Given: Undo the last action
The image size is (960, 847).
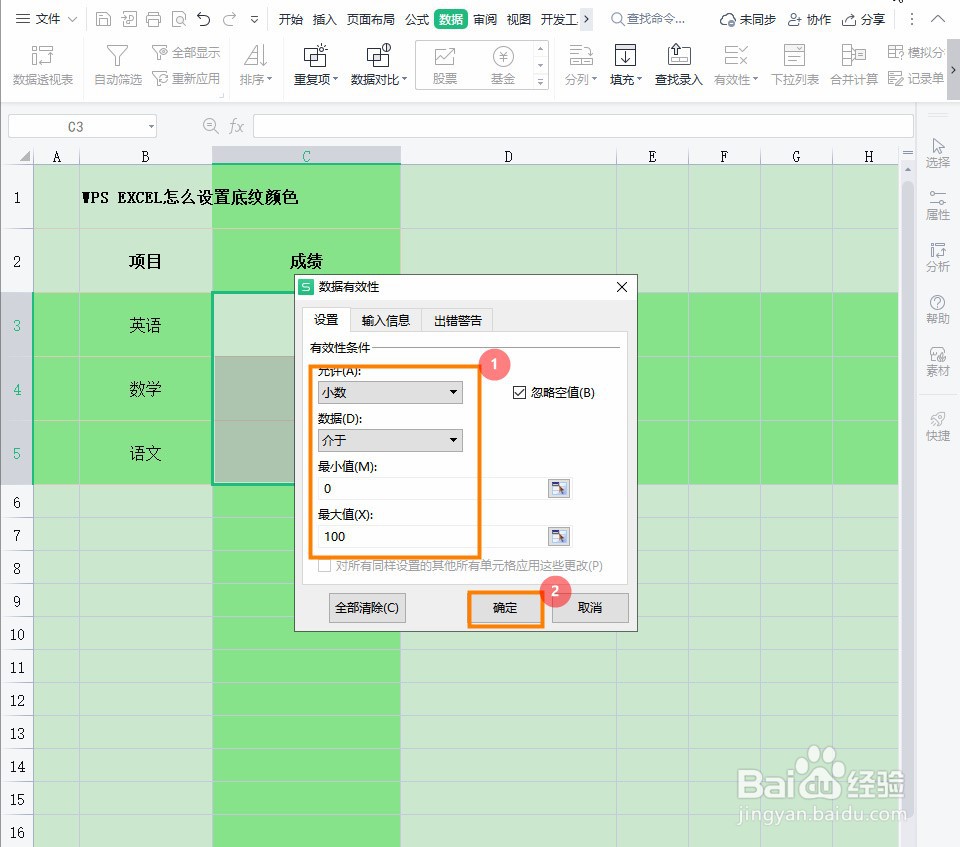Looking at the screenshot, I should [x=204, y=20].
